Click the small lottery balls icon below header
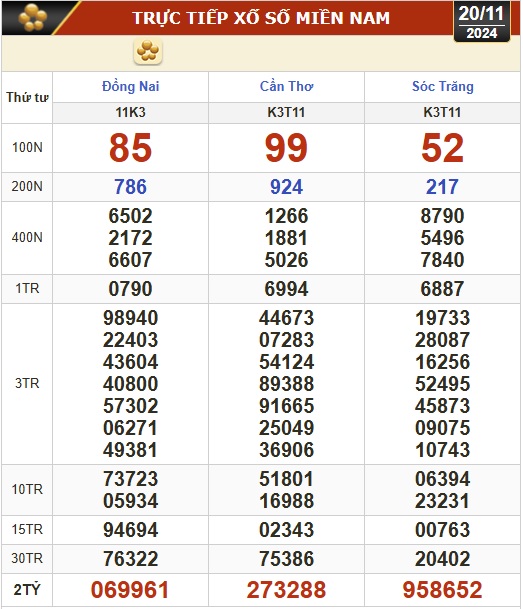This screenshot has height=609, width=523. [148, 51]
